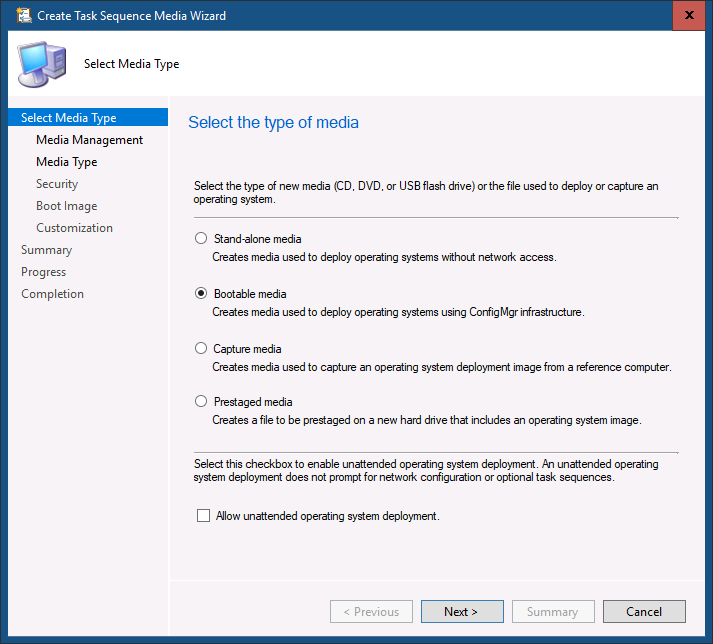Select the Progress step in sidebar
Viewport: 713px width, 644px height.
coord(43,272)
